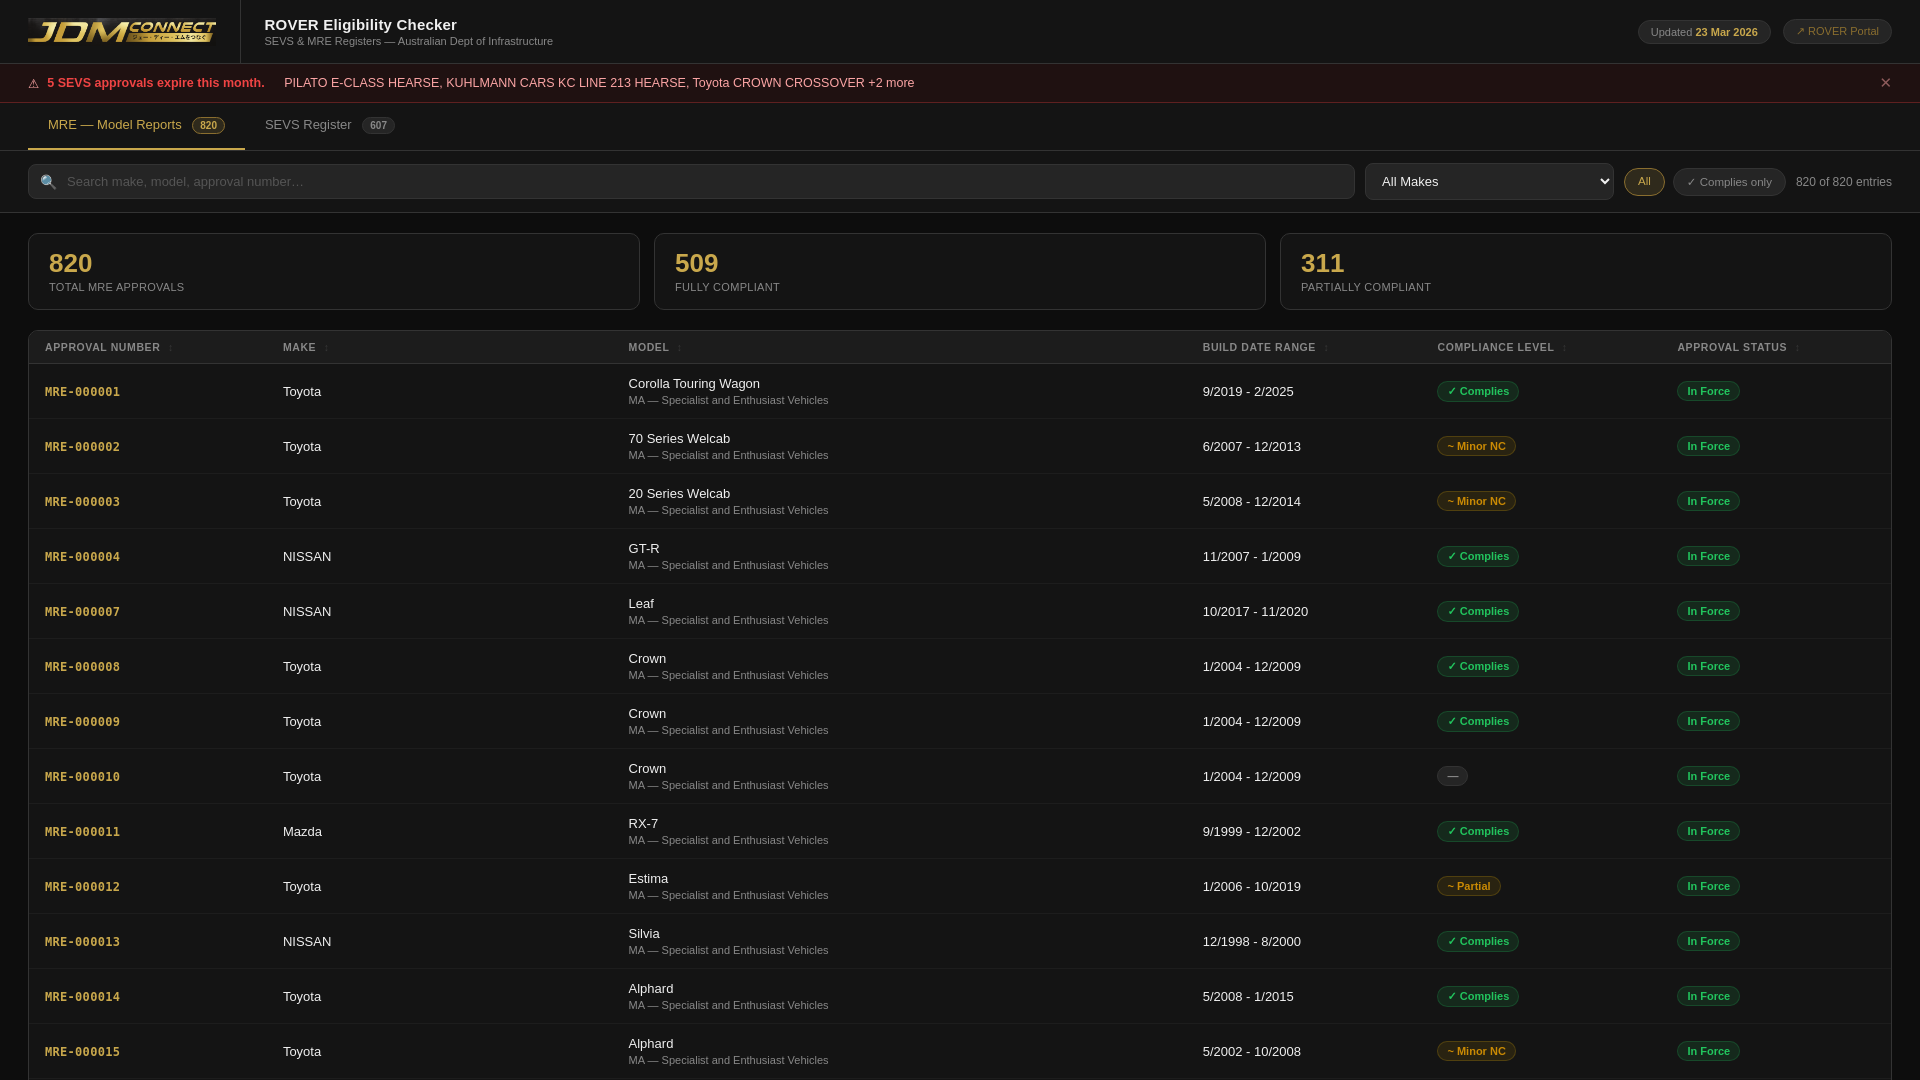Sort by Make column arrows
This screenshot has width=1920, height=1080.
(x=326, y=348)
